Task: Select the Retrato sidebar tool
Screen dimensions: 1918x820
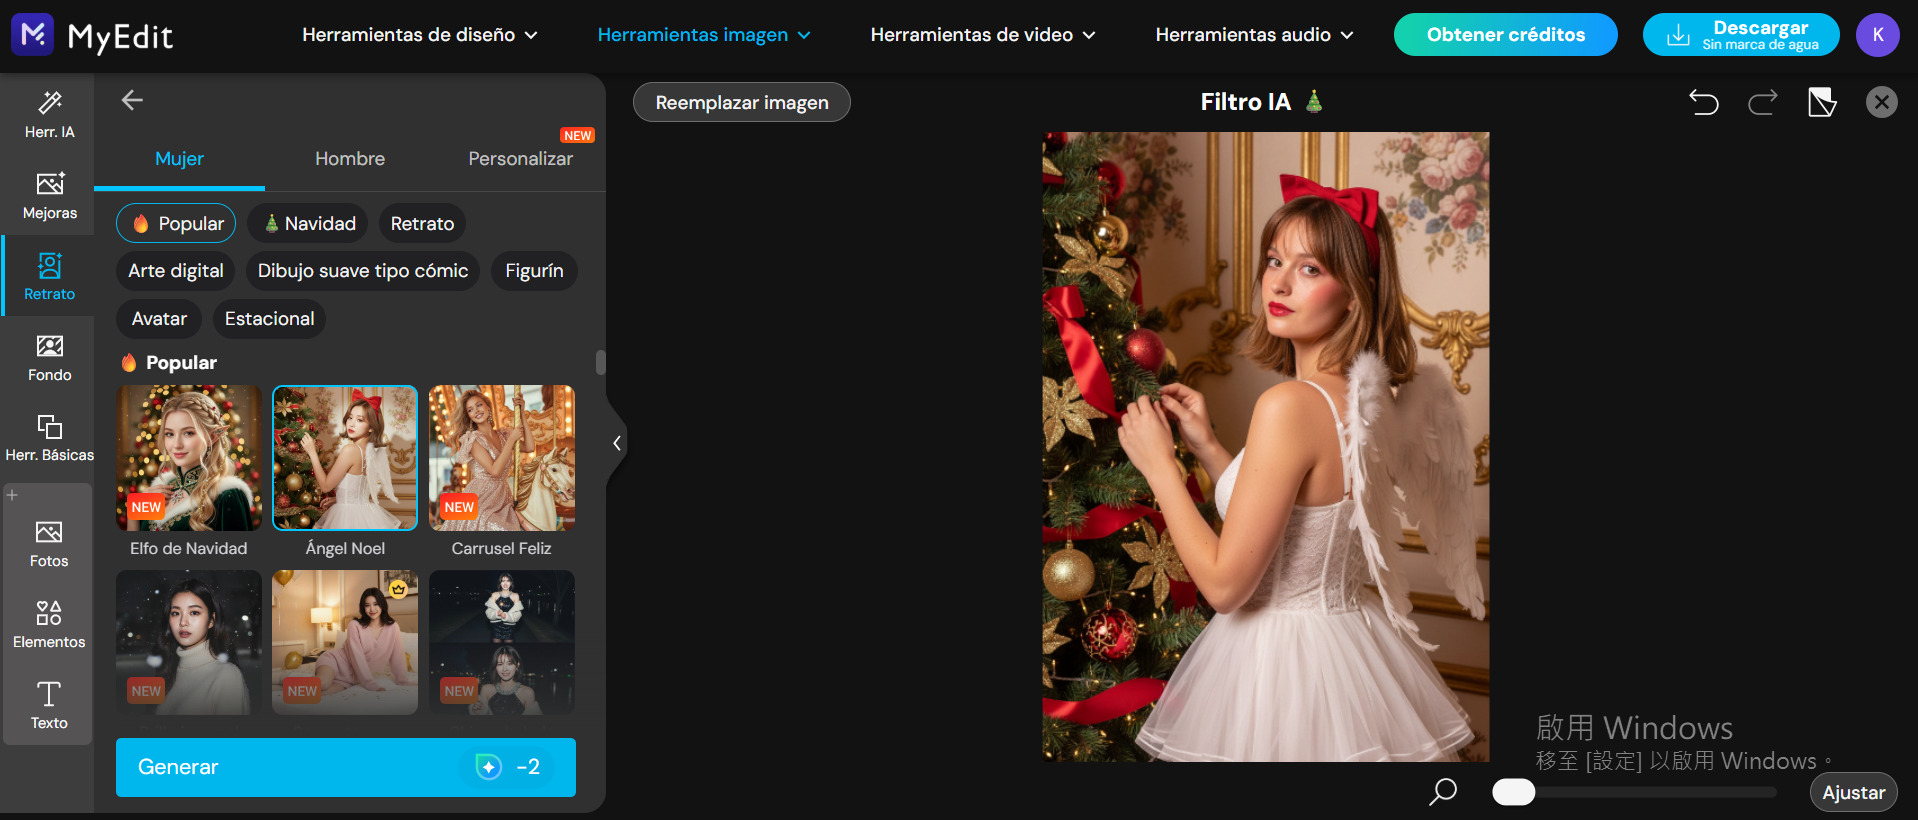Action: pyautogui.click(x=49, y=276)
